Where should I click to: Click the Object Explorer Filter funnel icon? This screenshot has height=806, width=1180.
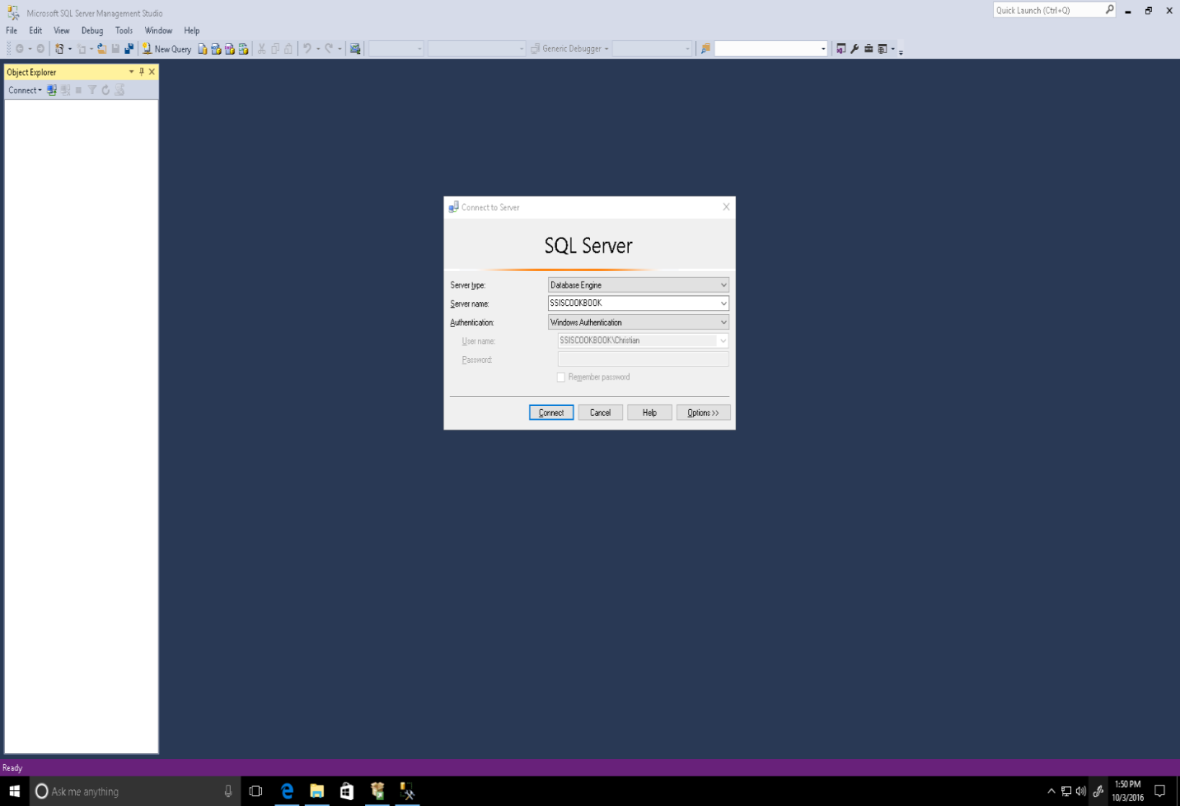pyautogui.click(x=92, y=90)
